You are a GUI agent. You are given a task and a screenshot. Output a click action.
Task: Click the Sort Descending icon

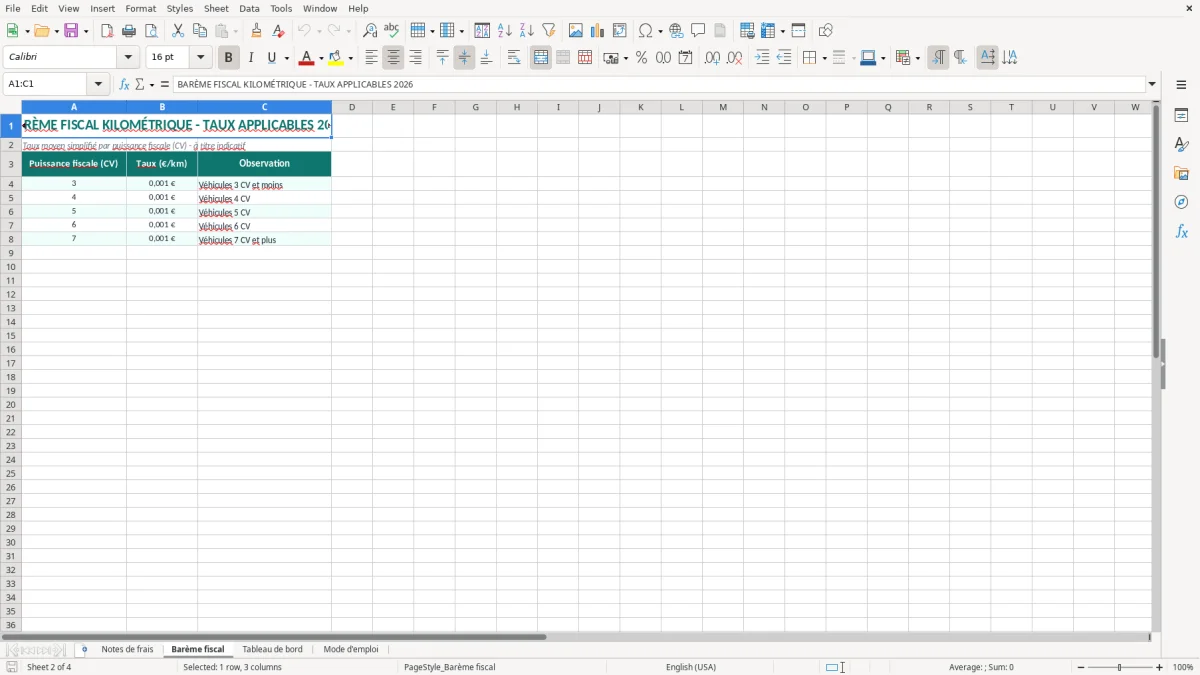tap(527, 31)
